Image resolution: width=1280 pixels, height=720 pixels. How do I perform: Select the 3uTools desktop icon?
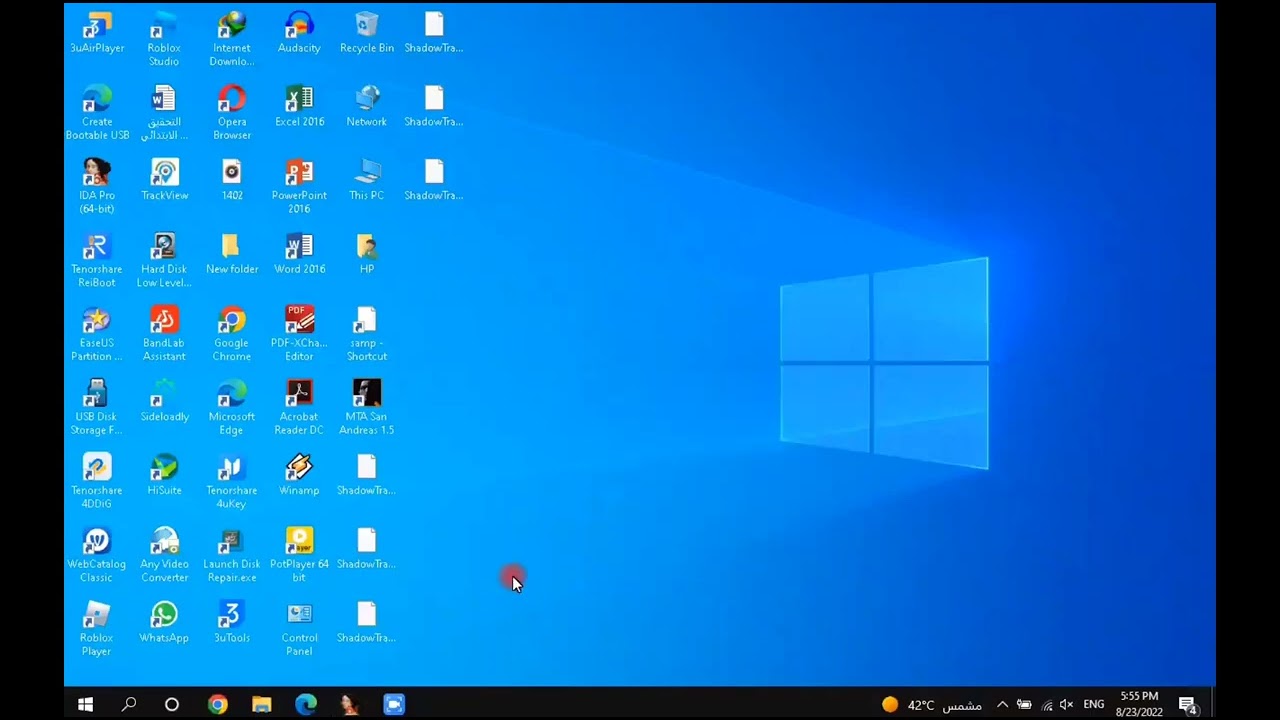232,624
